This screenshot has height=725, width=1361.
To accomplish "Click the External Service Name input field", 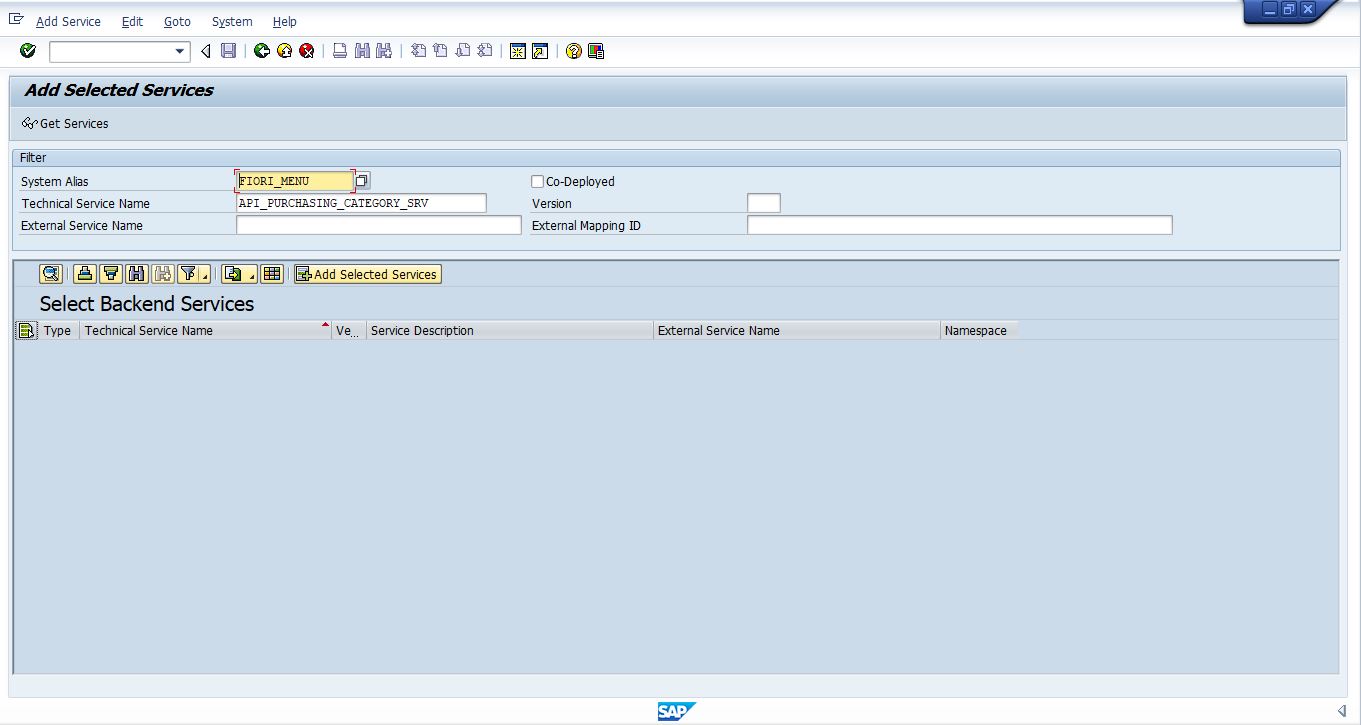I will [x=379, y=225].
